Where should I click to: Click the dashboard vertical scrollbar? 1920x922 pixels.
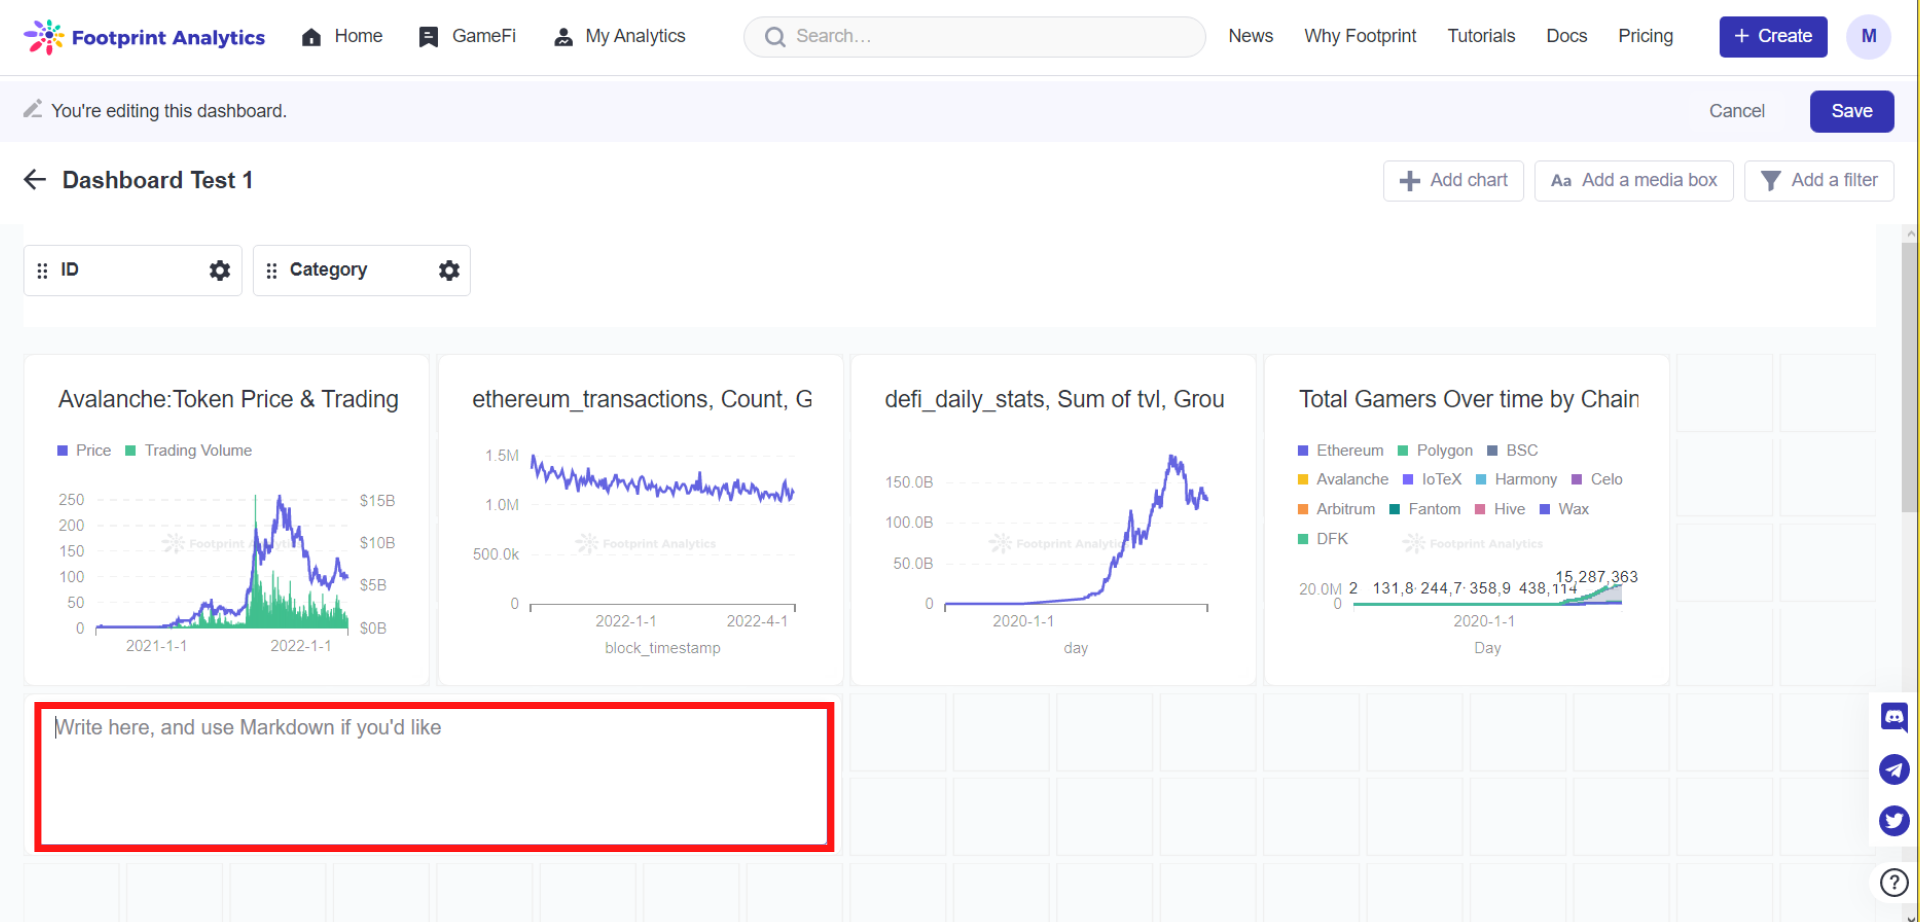point(1909,377)
